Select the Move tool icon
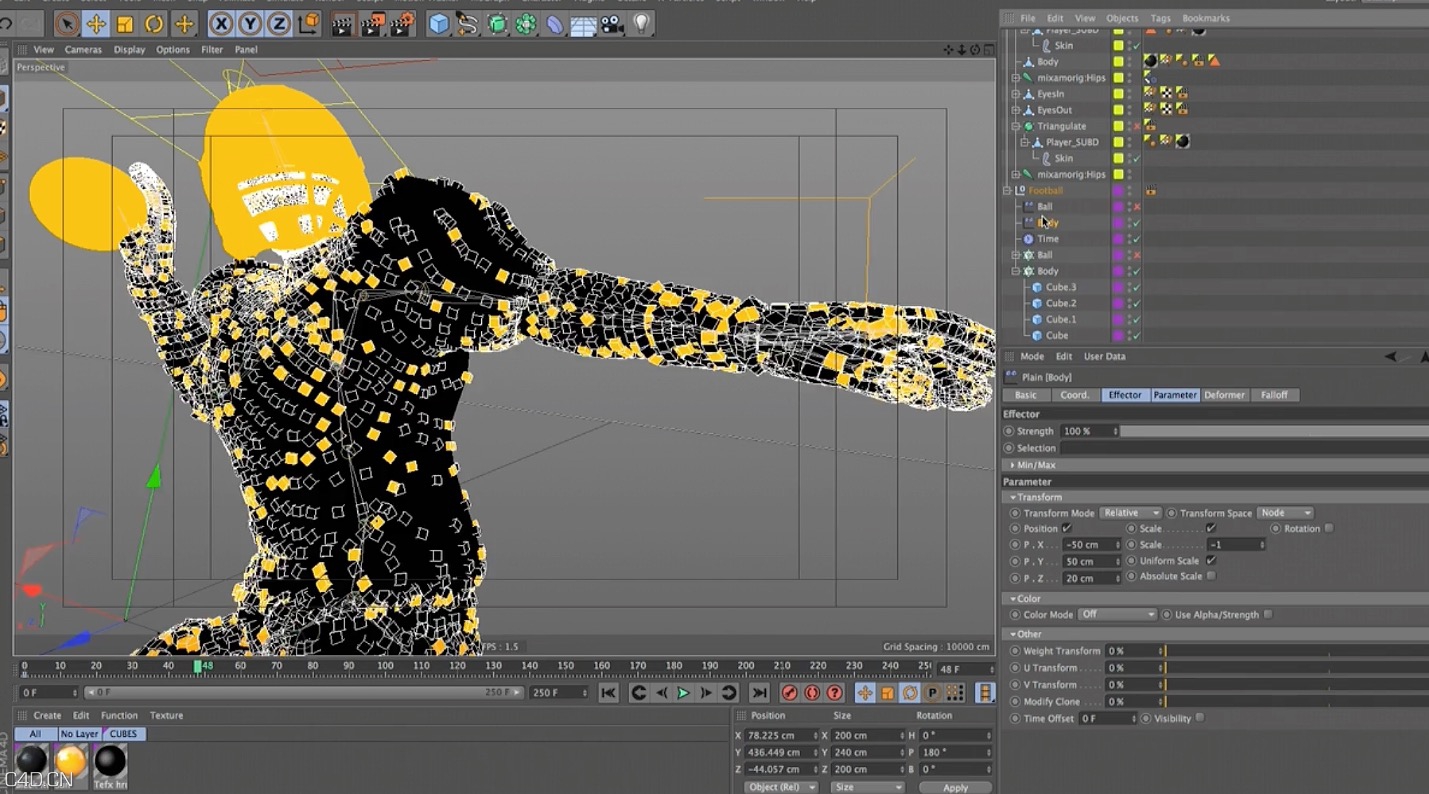This screenshot has width=1429, height=794. (x=93, y=24)
